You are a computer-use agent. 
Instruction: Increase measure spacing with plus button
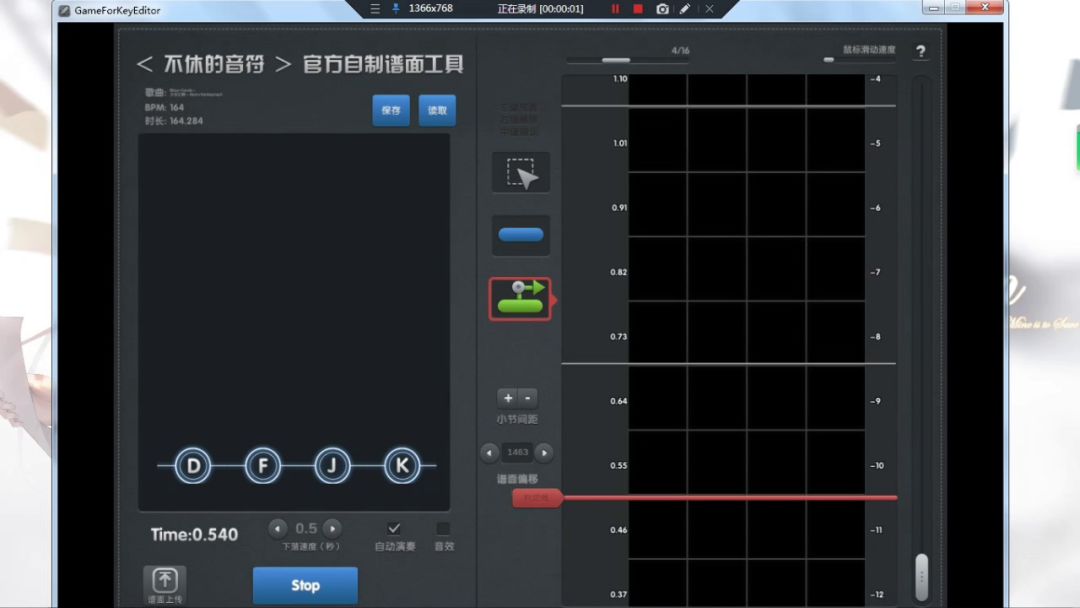point(508,398)
